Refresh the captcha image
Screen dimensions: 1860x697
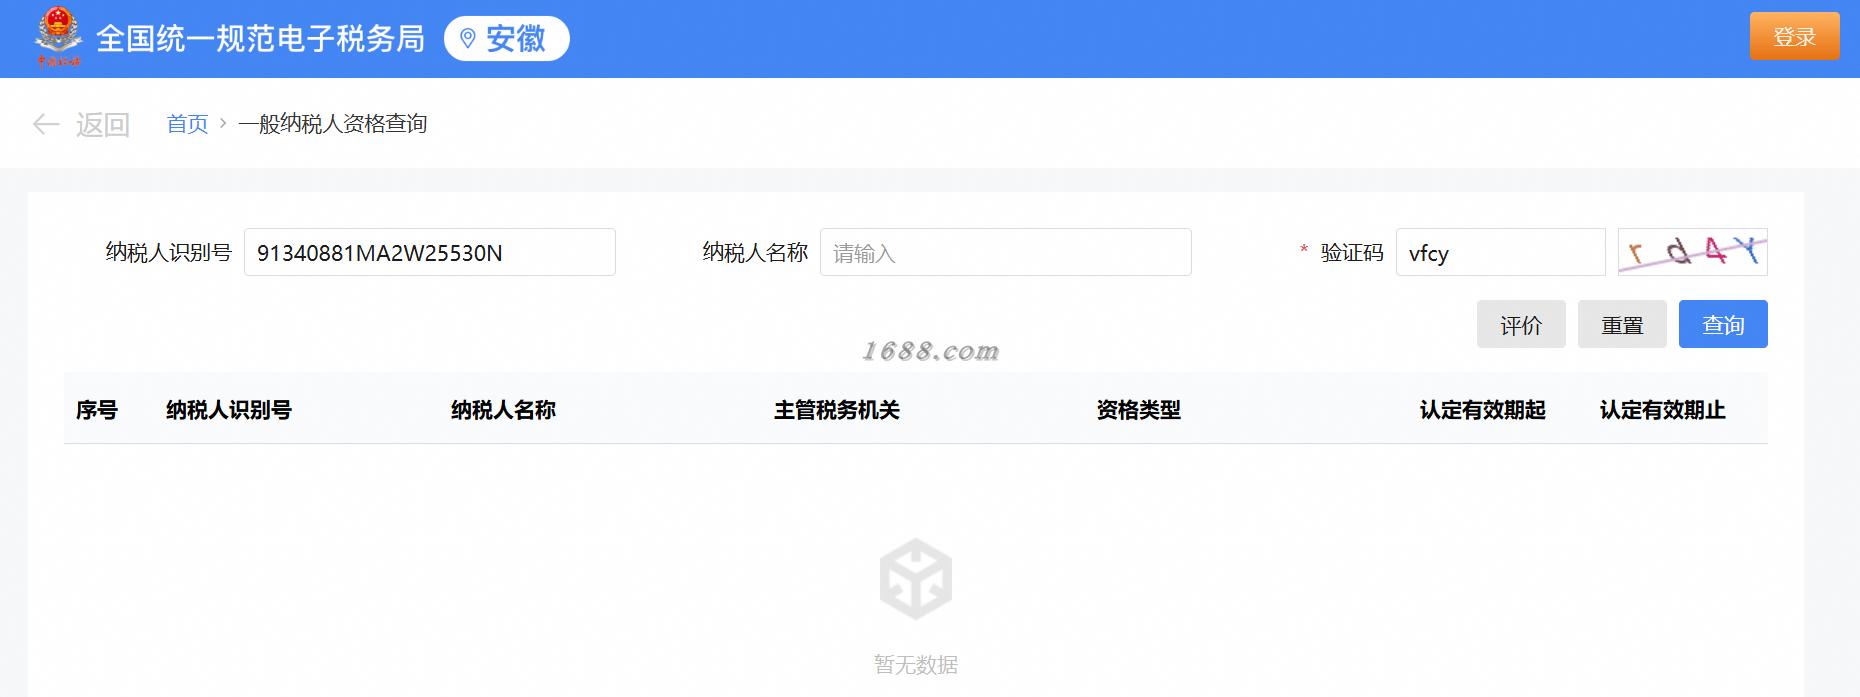tap(1692, 252)
